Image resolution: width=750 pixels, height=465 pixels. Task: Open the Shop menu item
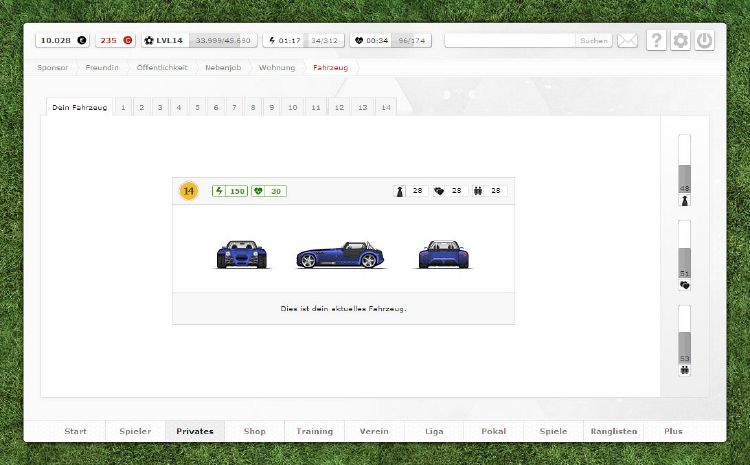click(x=254, y=431)
